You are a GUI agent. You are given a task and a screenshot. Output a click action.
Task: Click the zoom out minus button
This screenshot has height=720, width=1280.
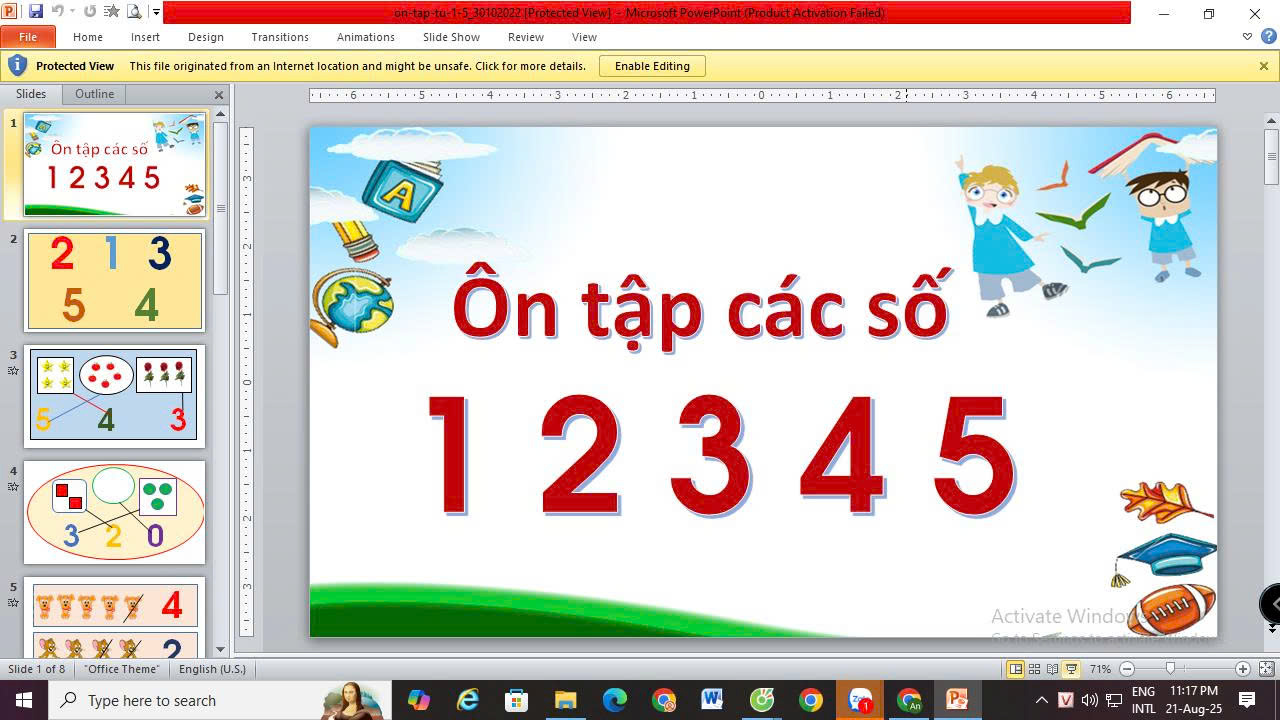tap(1127, 669)
